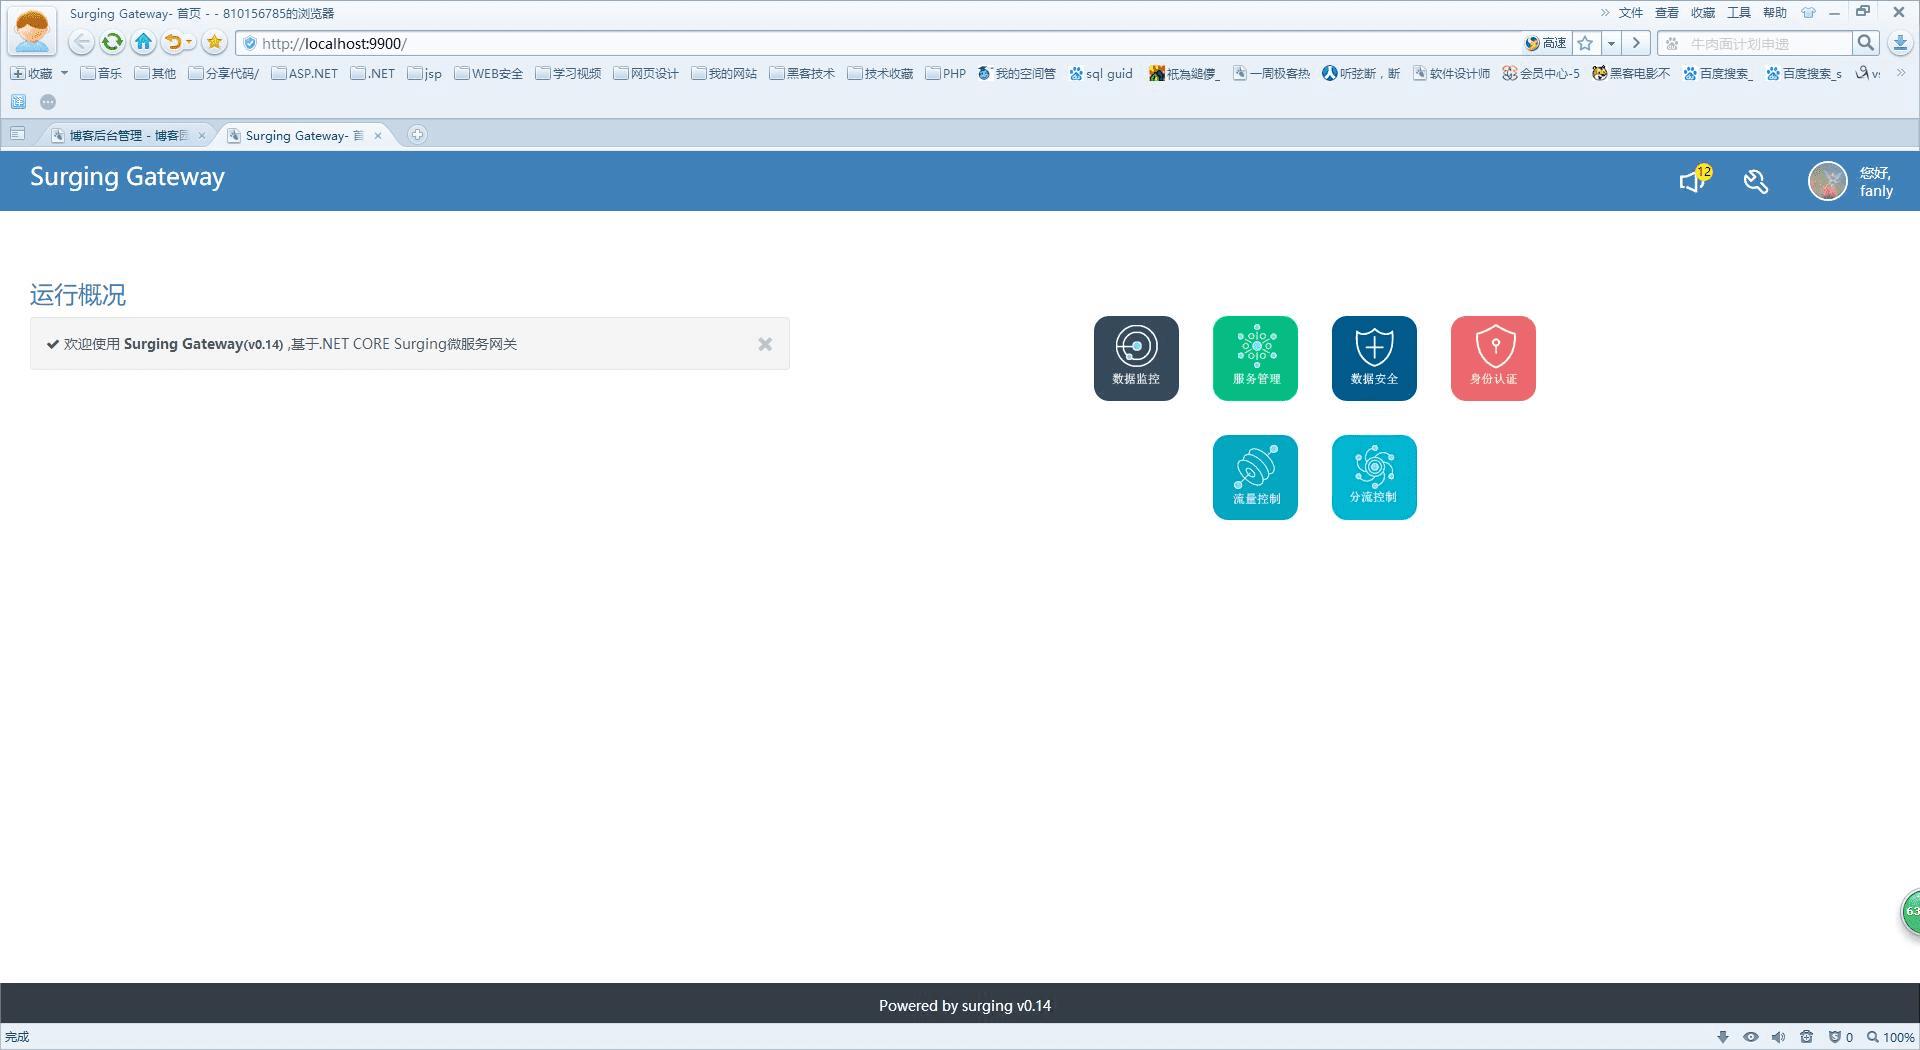Open the bookmark star dropdown arrow

tap(1611, 43)
